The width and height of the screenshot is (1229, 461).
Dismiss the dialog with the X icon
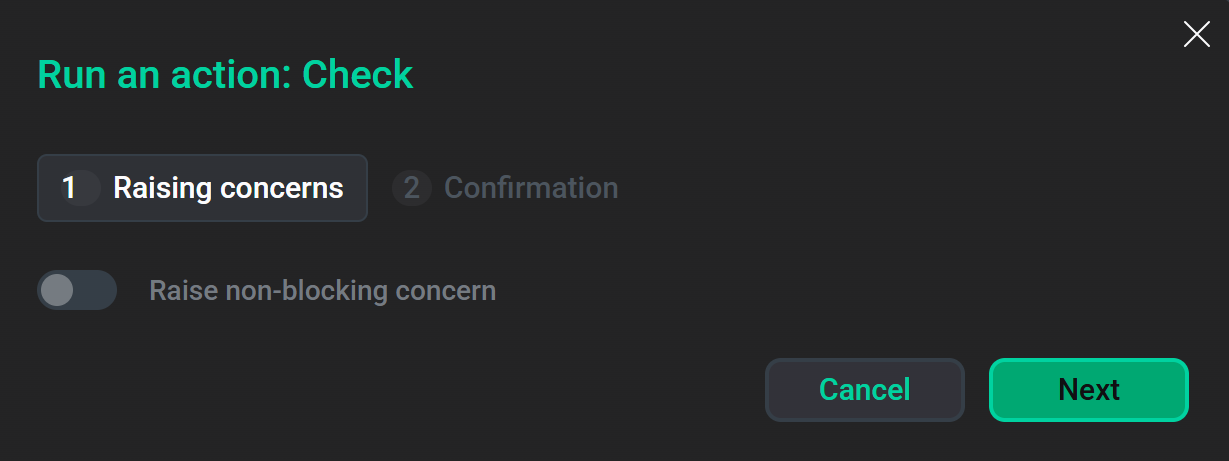click(x=1196, y=35)
